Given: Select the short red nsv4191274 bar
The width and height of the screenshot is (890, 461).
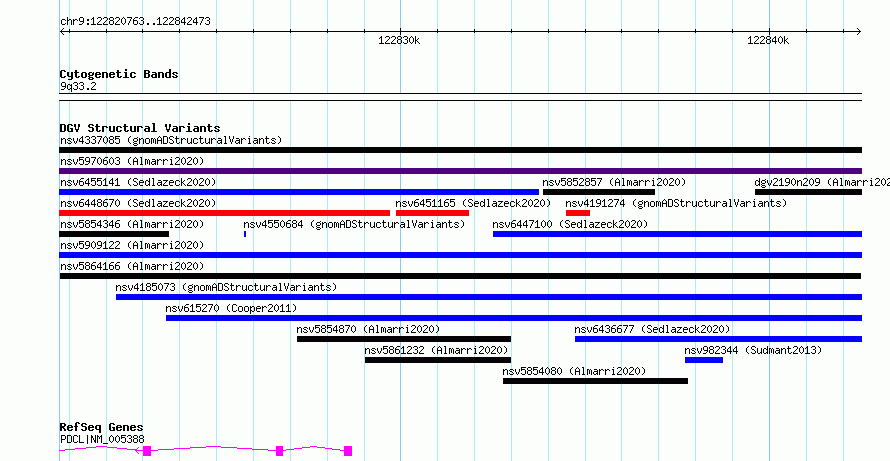Looking at the screenshot, I should point(578,213).
